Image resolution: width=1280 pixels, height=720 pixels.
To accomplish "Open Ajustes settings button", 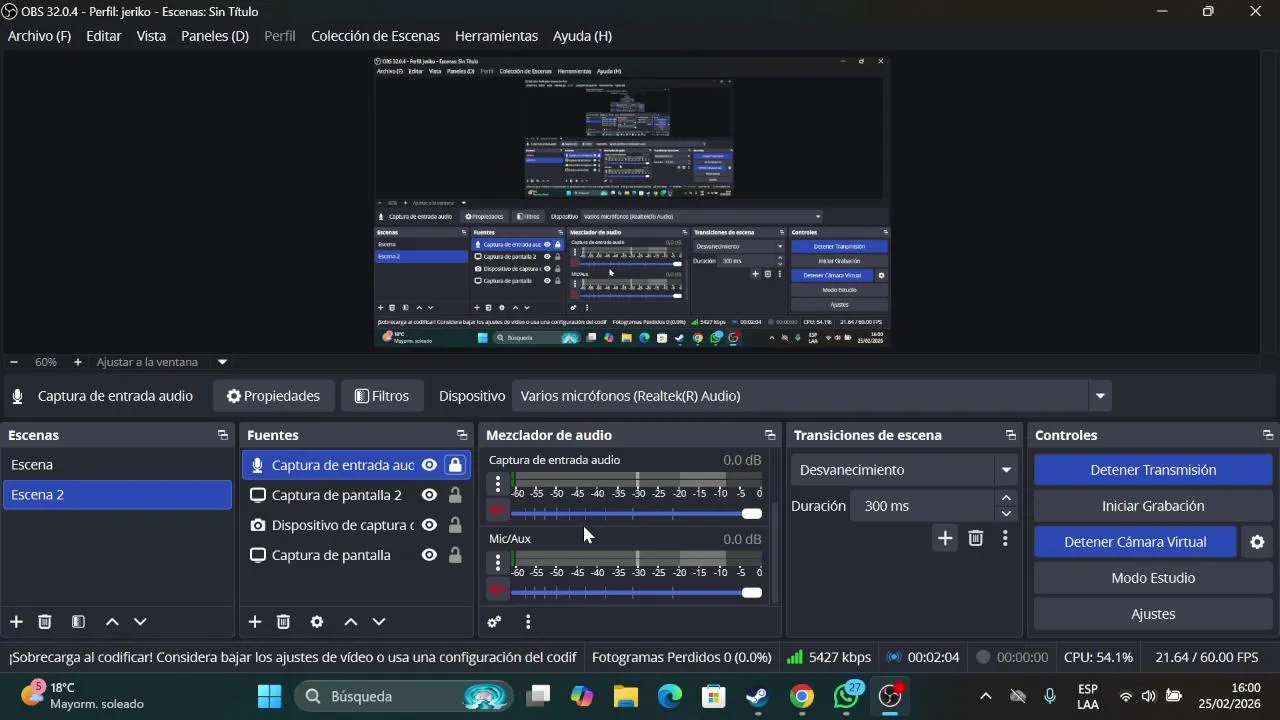I will click(1153, 614).
